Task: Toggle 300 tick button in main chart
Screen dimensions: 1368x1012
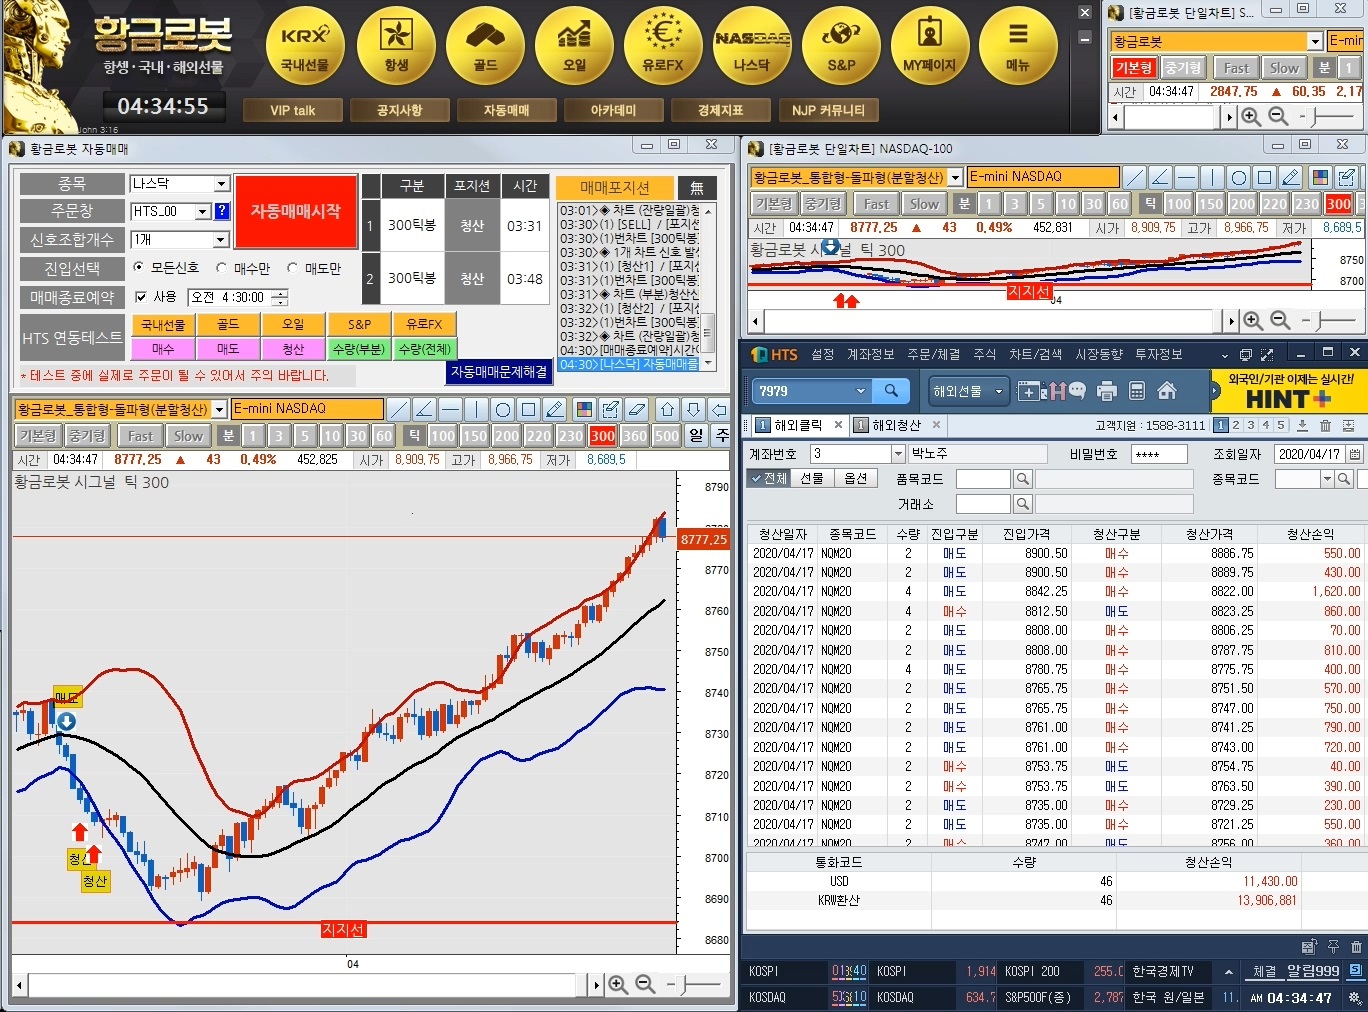Action: tap(602, 436)
